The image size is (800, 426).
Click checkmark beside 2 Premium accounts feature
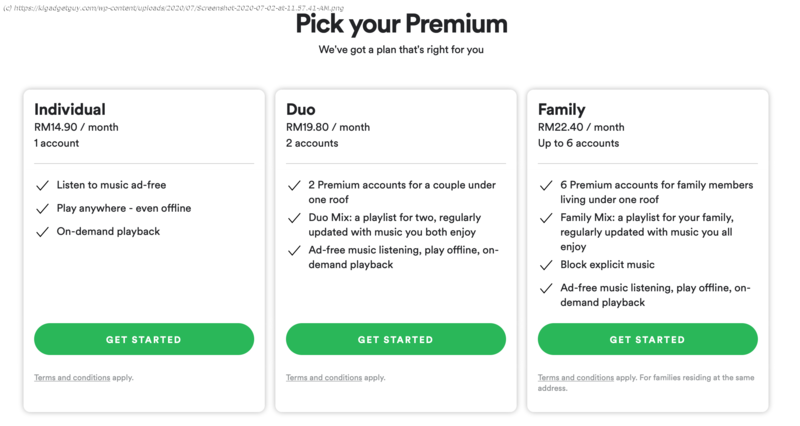click(294, 186)
